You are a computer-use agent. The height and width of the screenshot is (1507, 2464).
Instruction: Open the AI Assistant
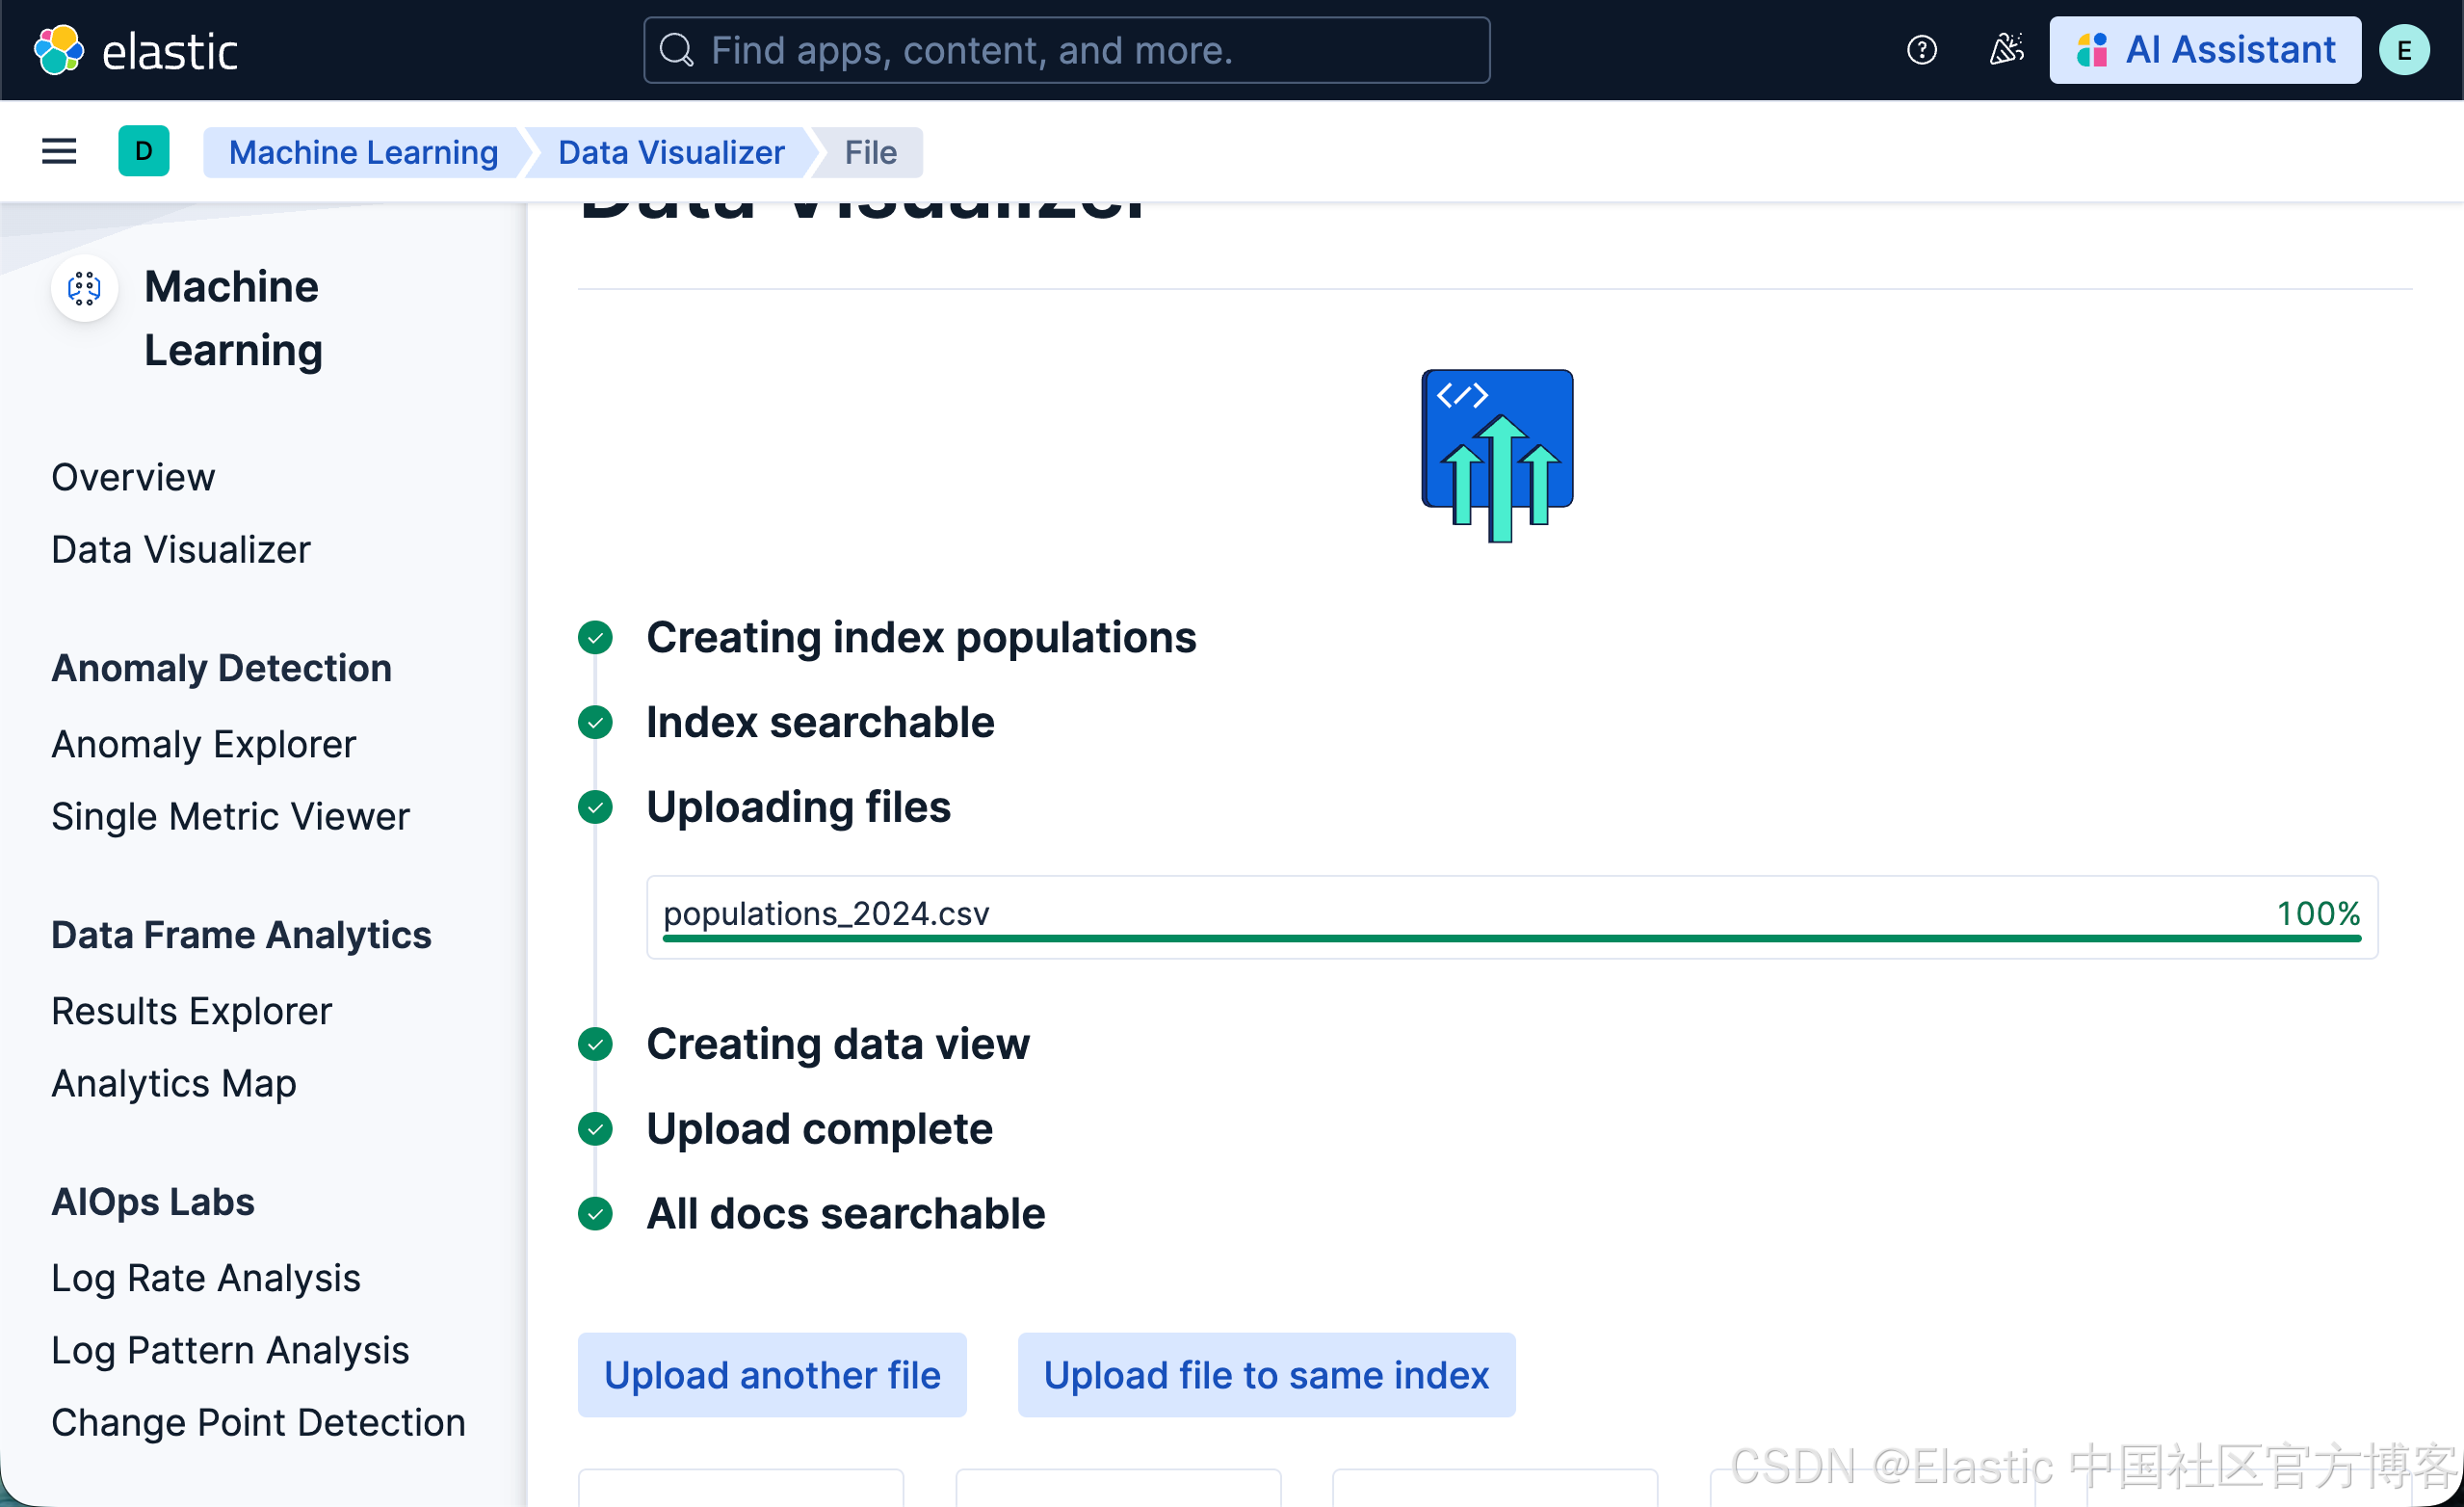point(2204,50)
